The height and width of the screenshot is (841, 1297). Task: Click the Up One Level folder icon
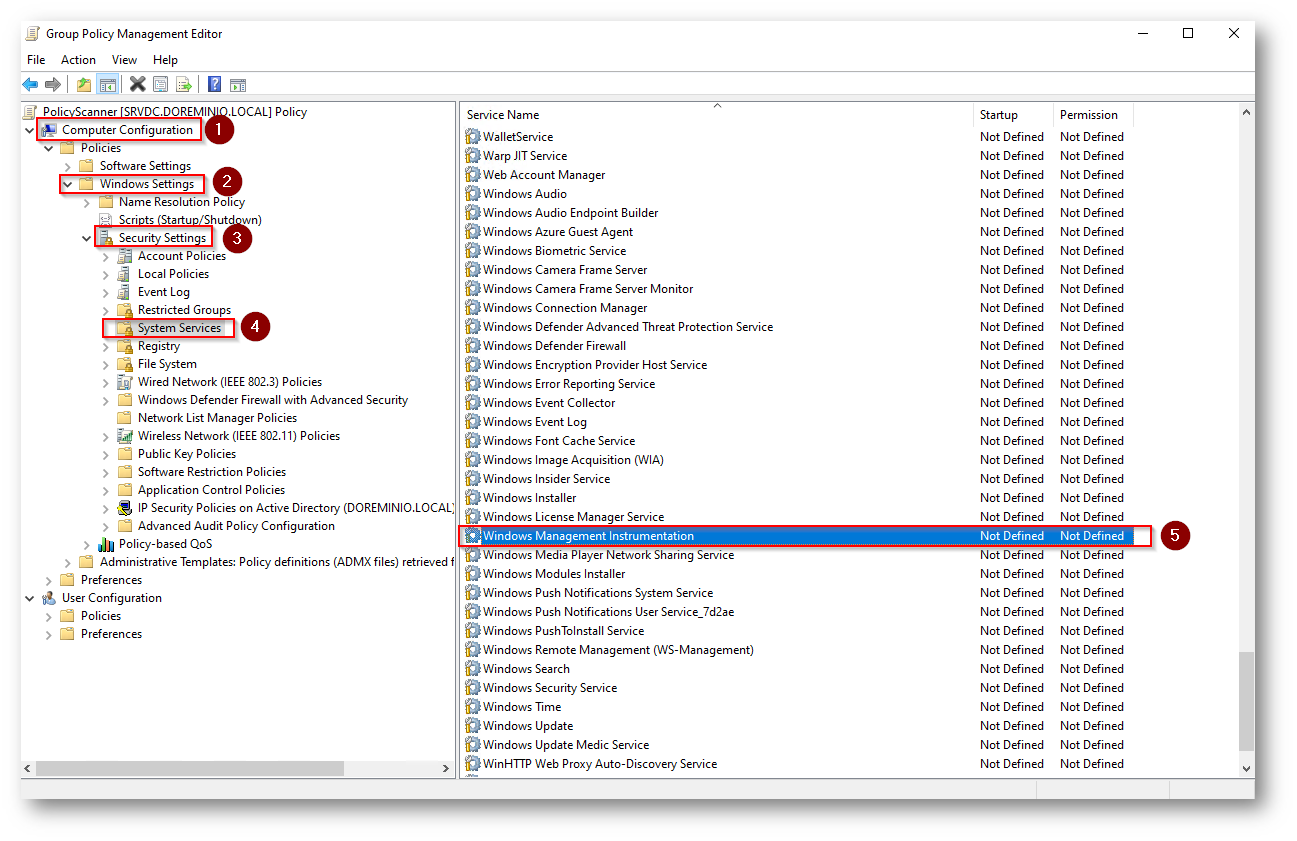(x=85, y=85)
